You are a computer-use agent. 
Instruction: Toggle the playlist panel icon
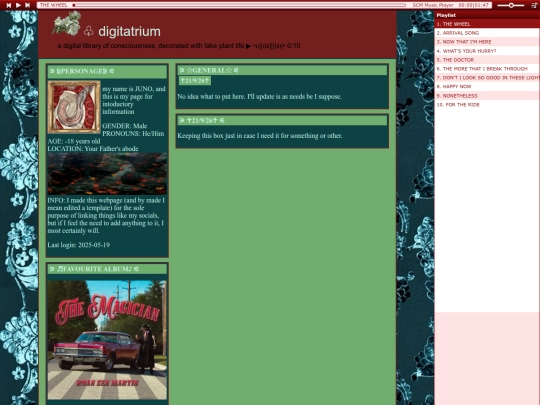[x=534, y=5]
